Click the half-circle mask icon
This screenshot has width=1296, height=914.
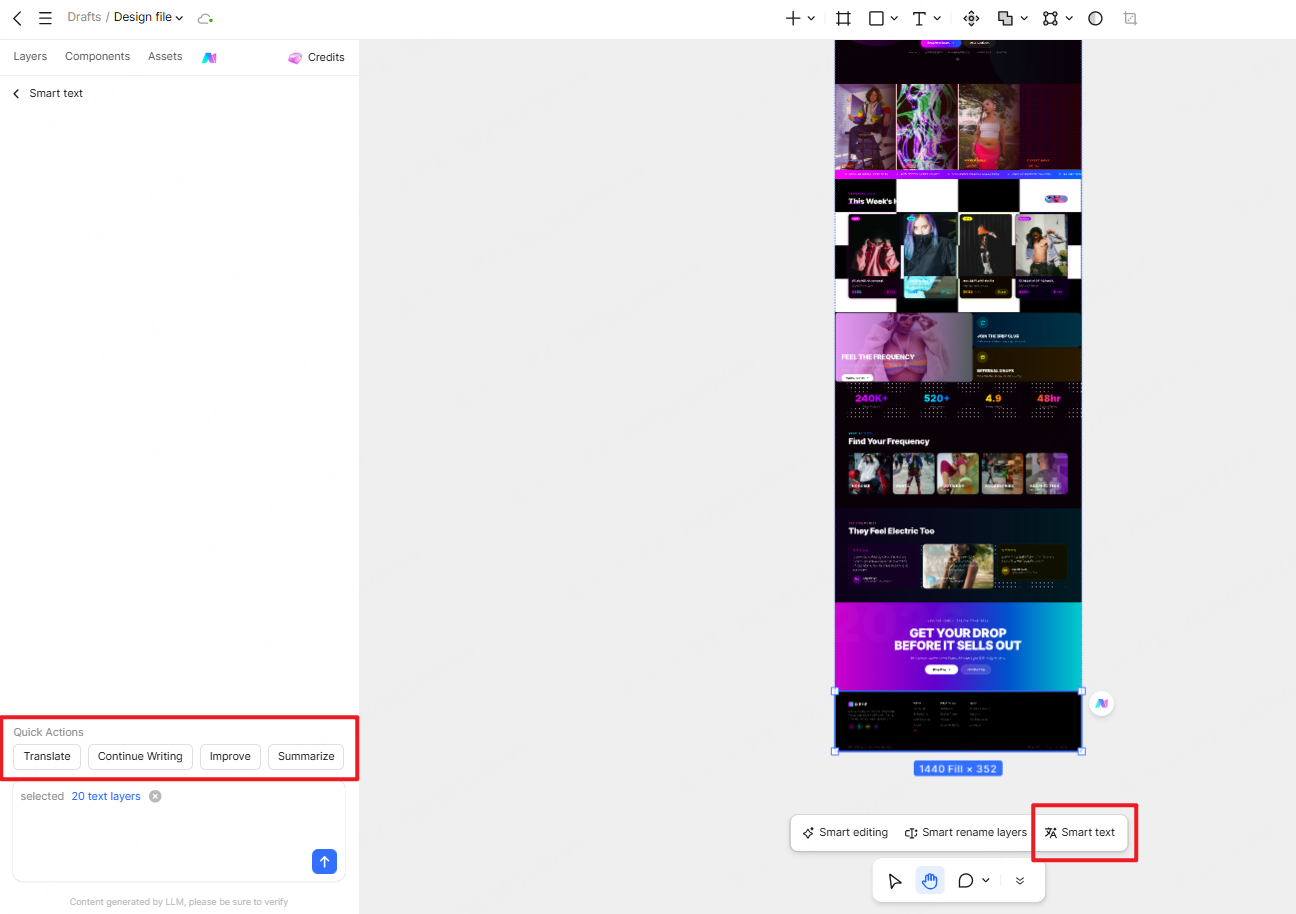click(x=1095, y=18)
